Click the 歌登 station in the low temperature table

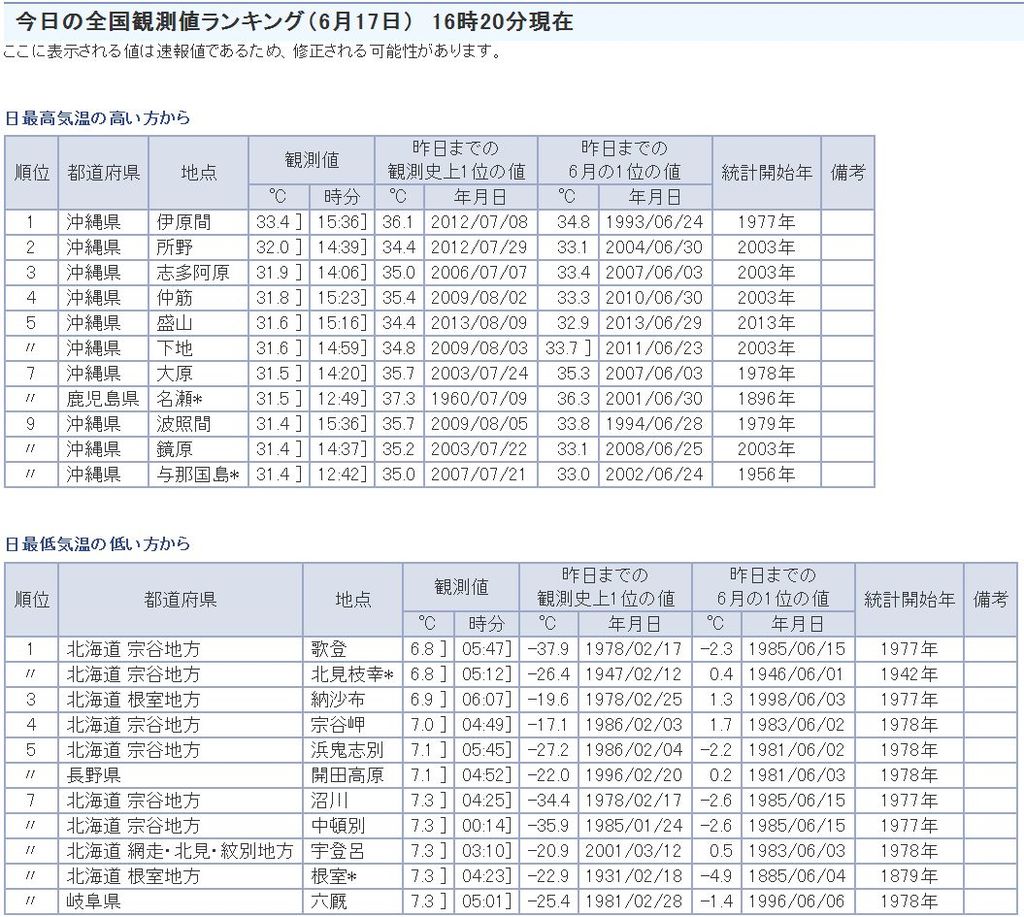pyautogui.click(x=329, y=649)
